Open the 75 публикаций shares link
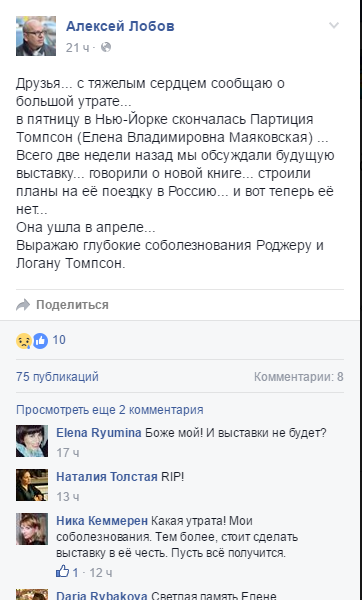 (x=57, y=377)
